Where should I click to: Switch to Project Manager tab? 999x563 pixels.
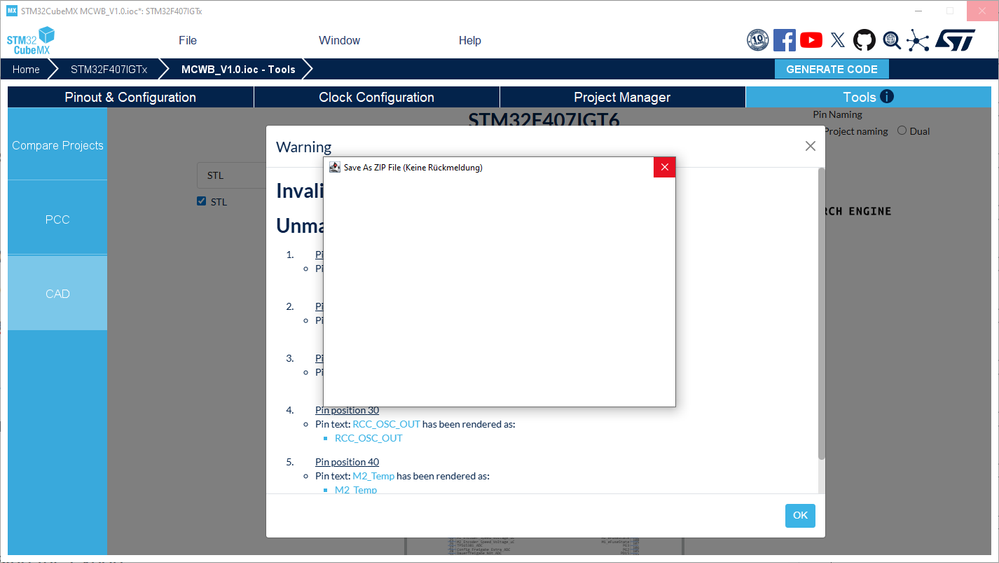click(622, 97)
